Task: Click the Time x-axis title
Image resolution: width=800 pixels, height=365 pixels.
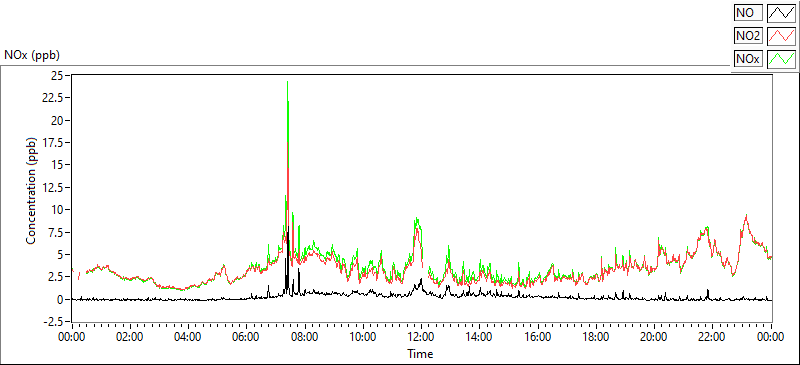Action: pyautogui.click(x=421, y=353)
